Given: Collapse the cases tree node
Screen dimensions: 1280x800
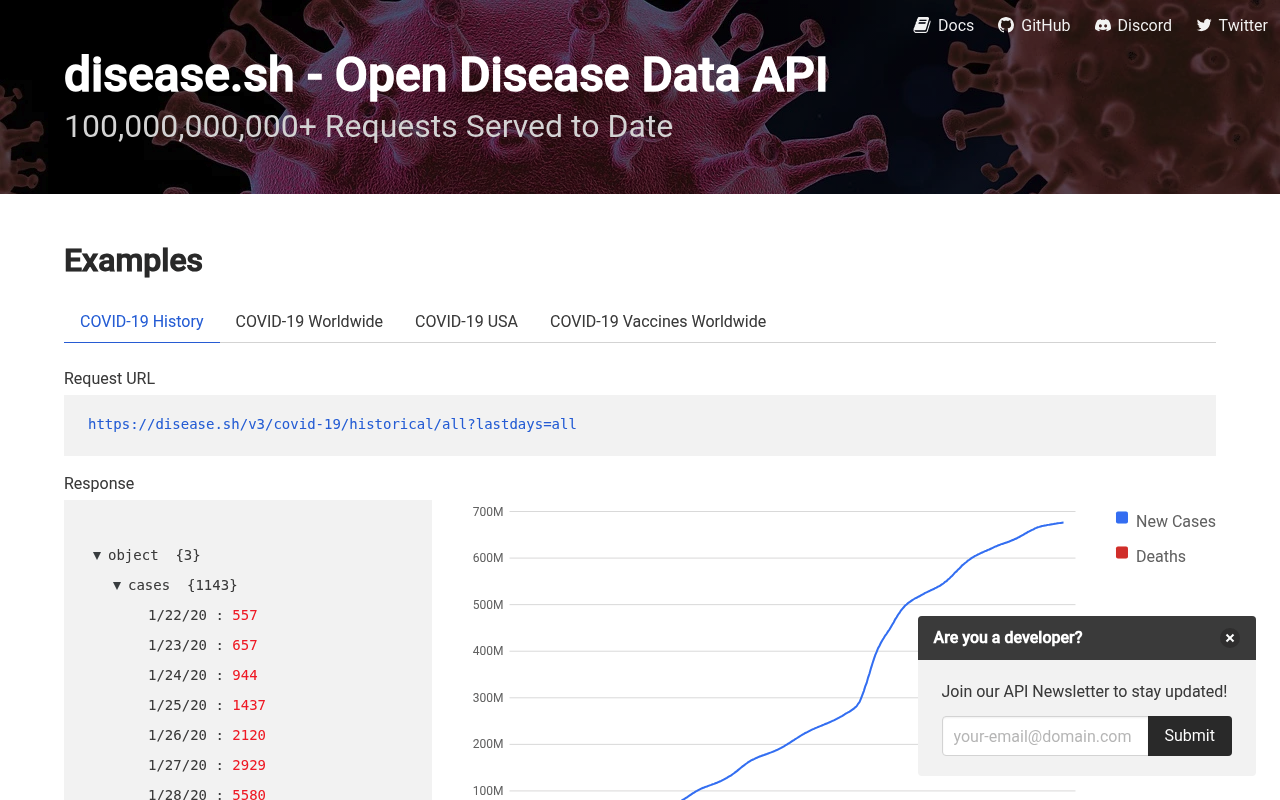Looking at the screenshot, I should [x=117, y=585].
